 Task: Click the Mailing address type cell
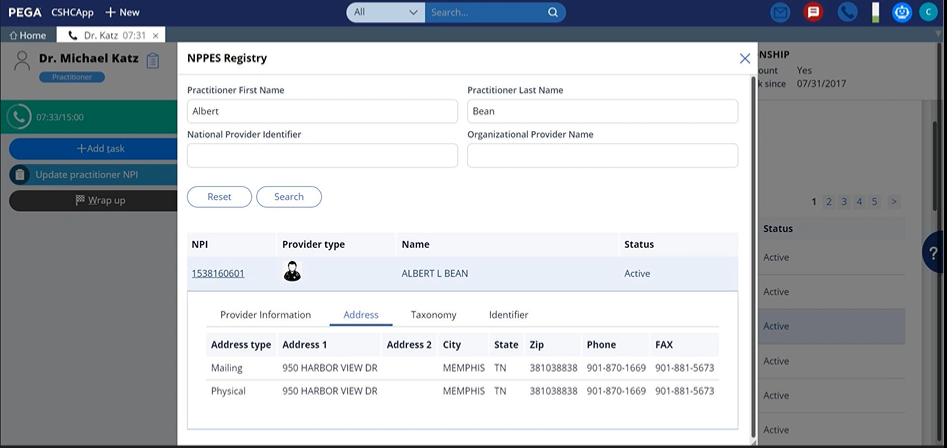pyautogui.click(x=226, y=368)
